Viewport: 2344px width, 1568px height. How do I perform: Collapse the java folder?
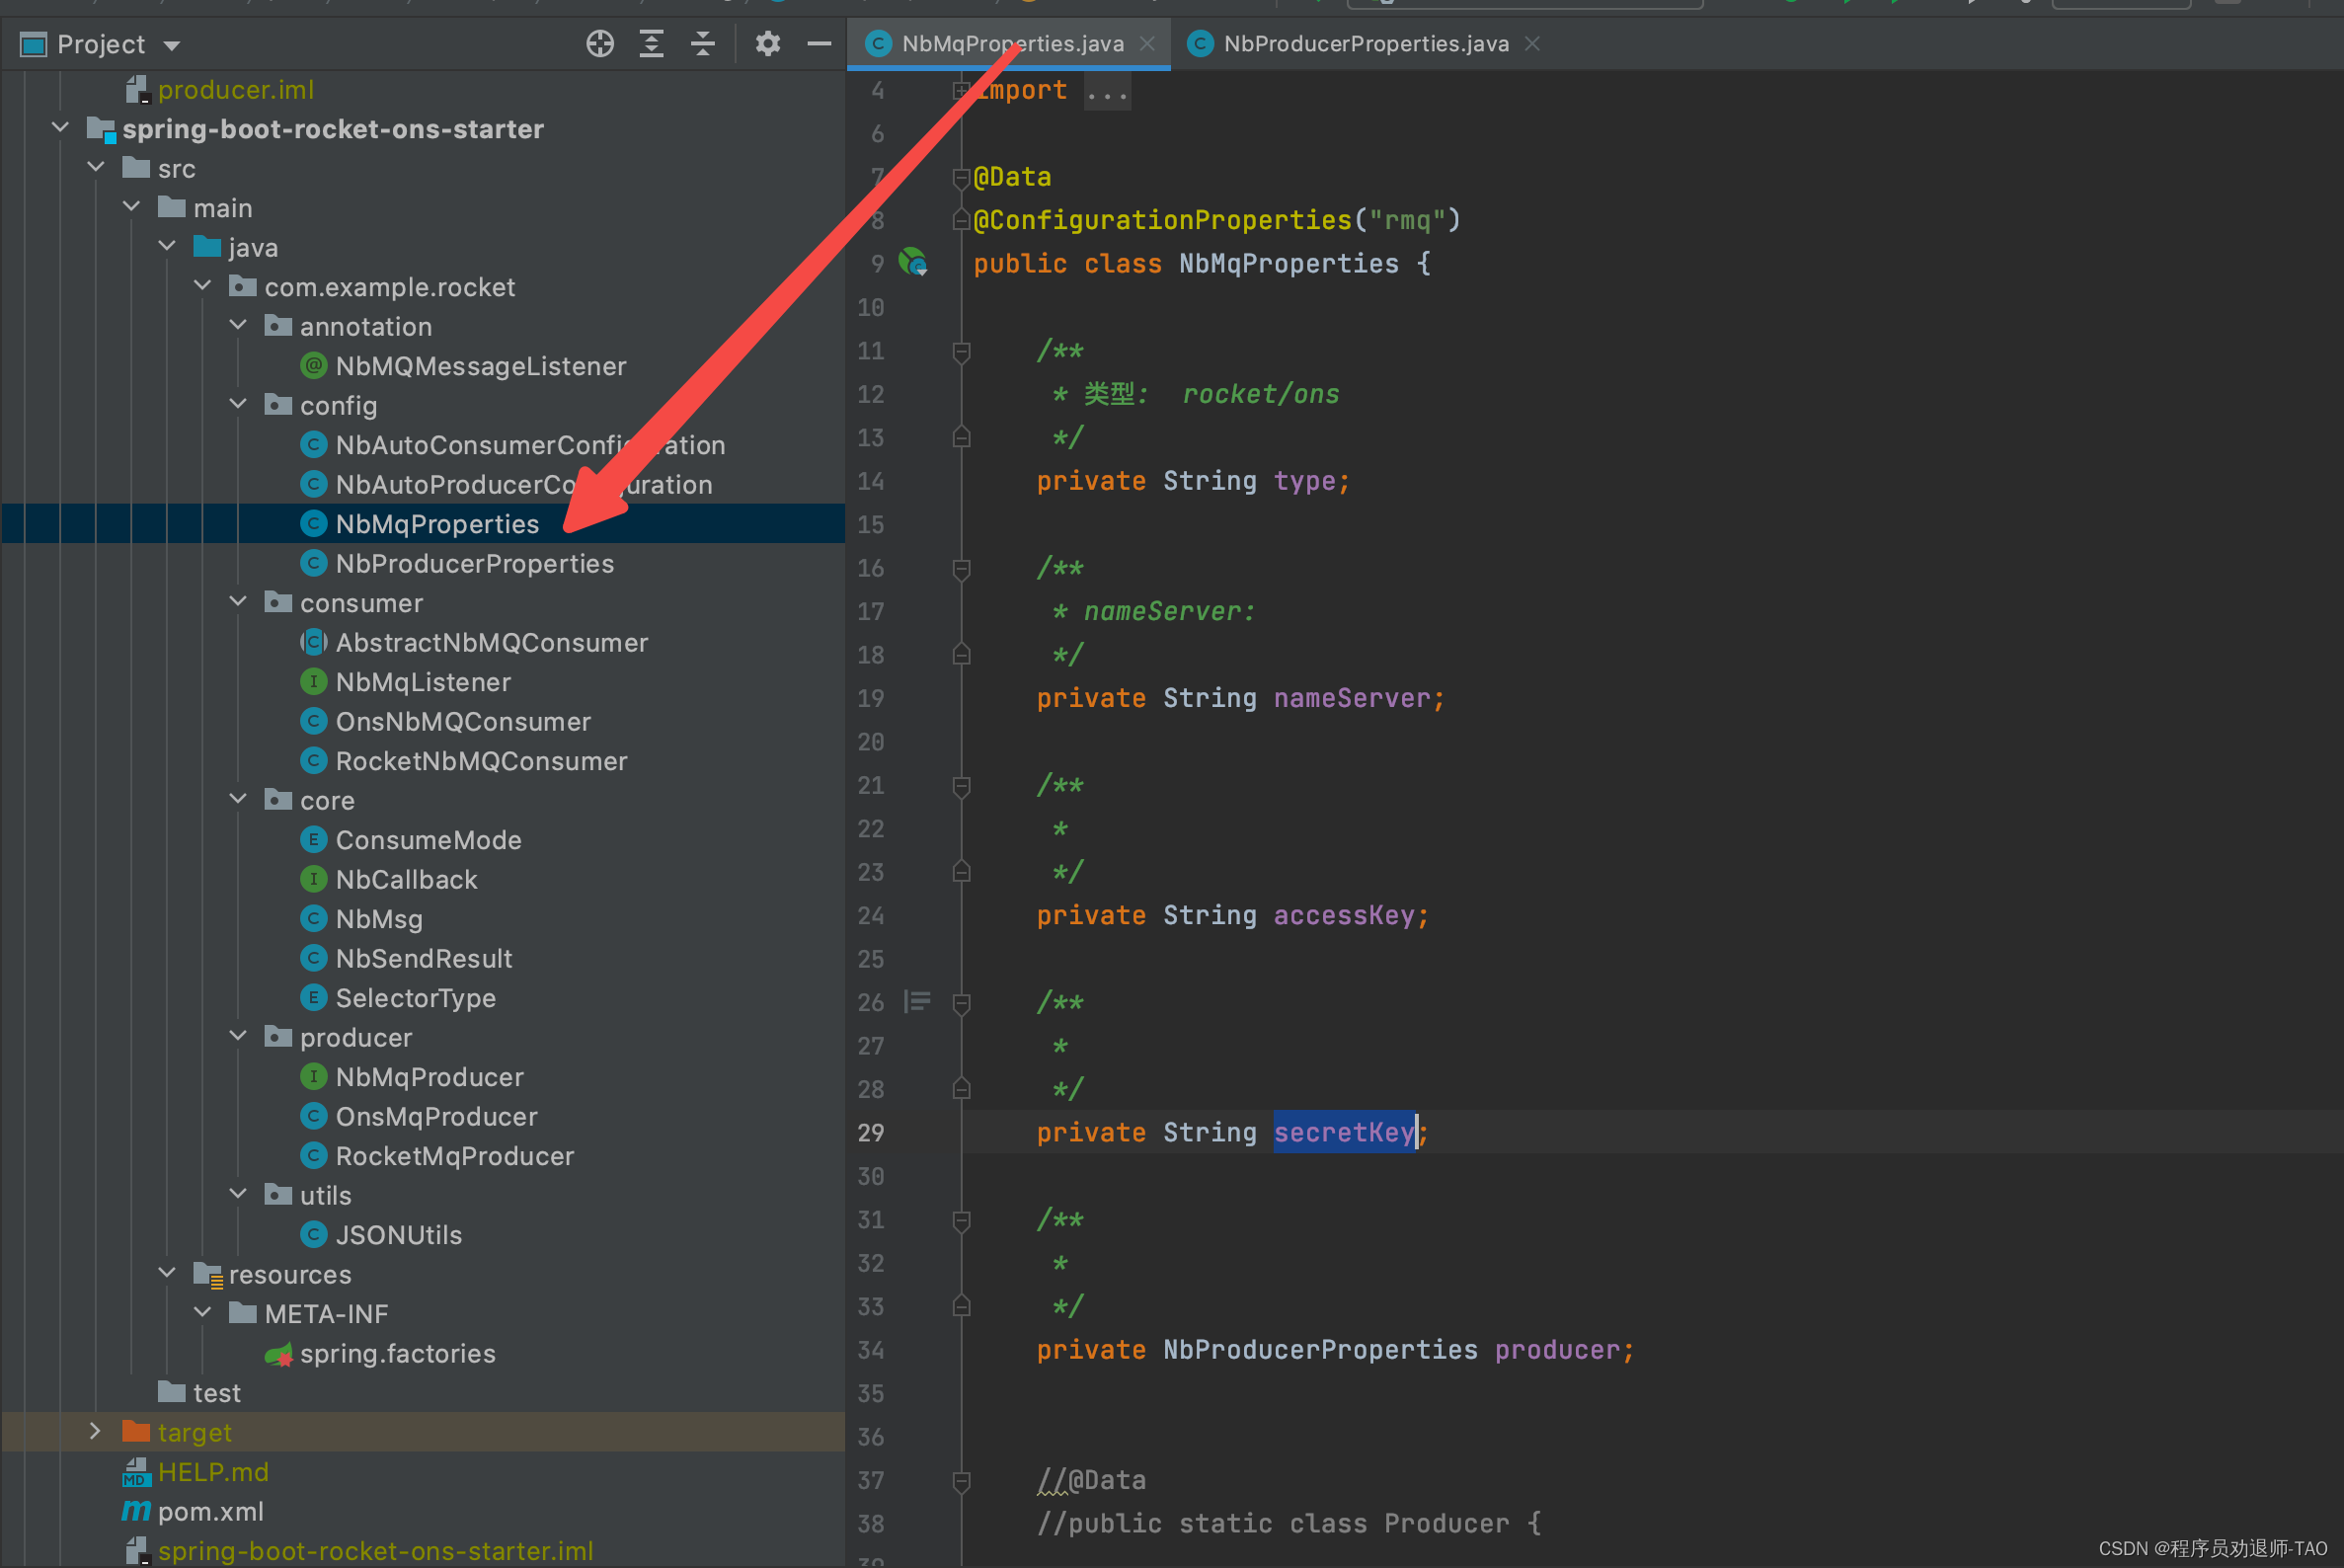click(x=167, y=247)
